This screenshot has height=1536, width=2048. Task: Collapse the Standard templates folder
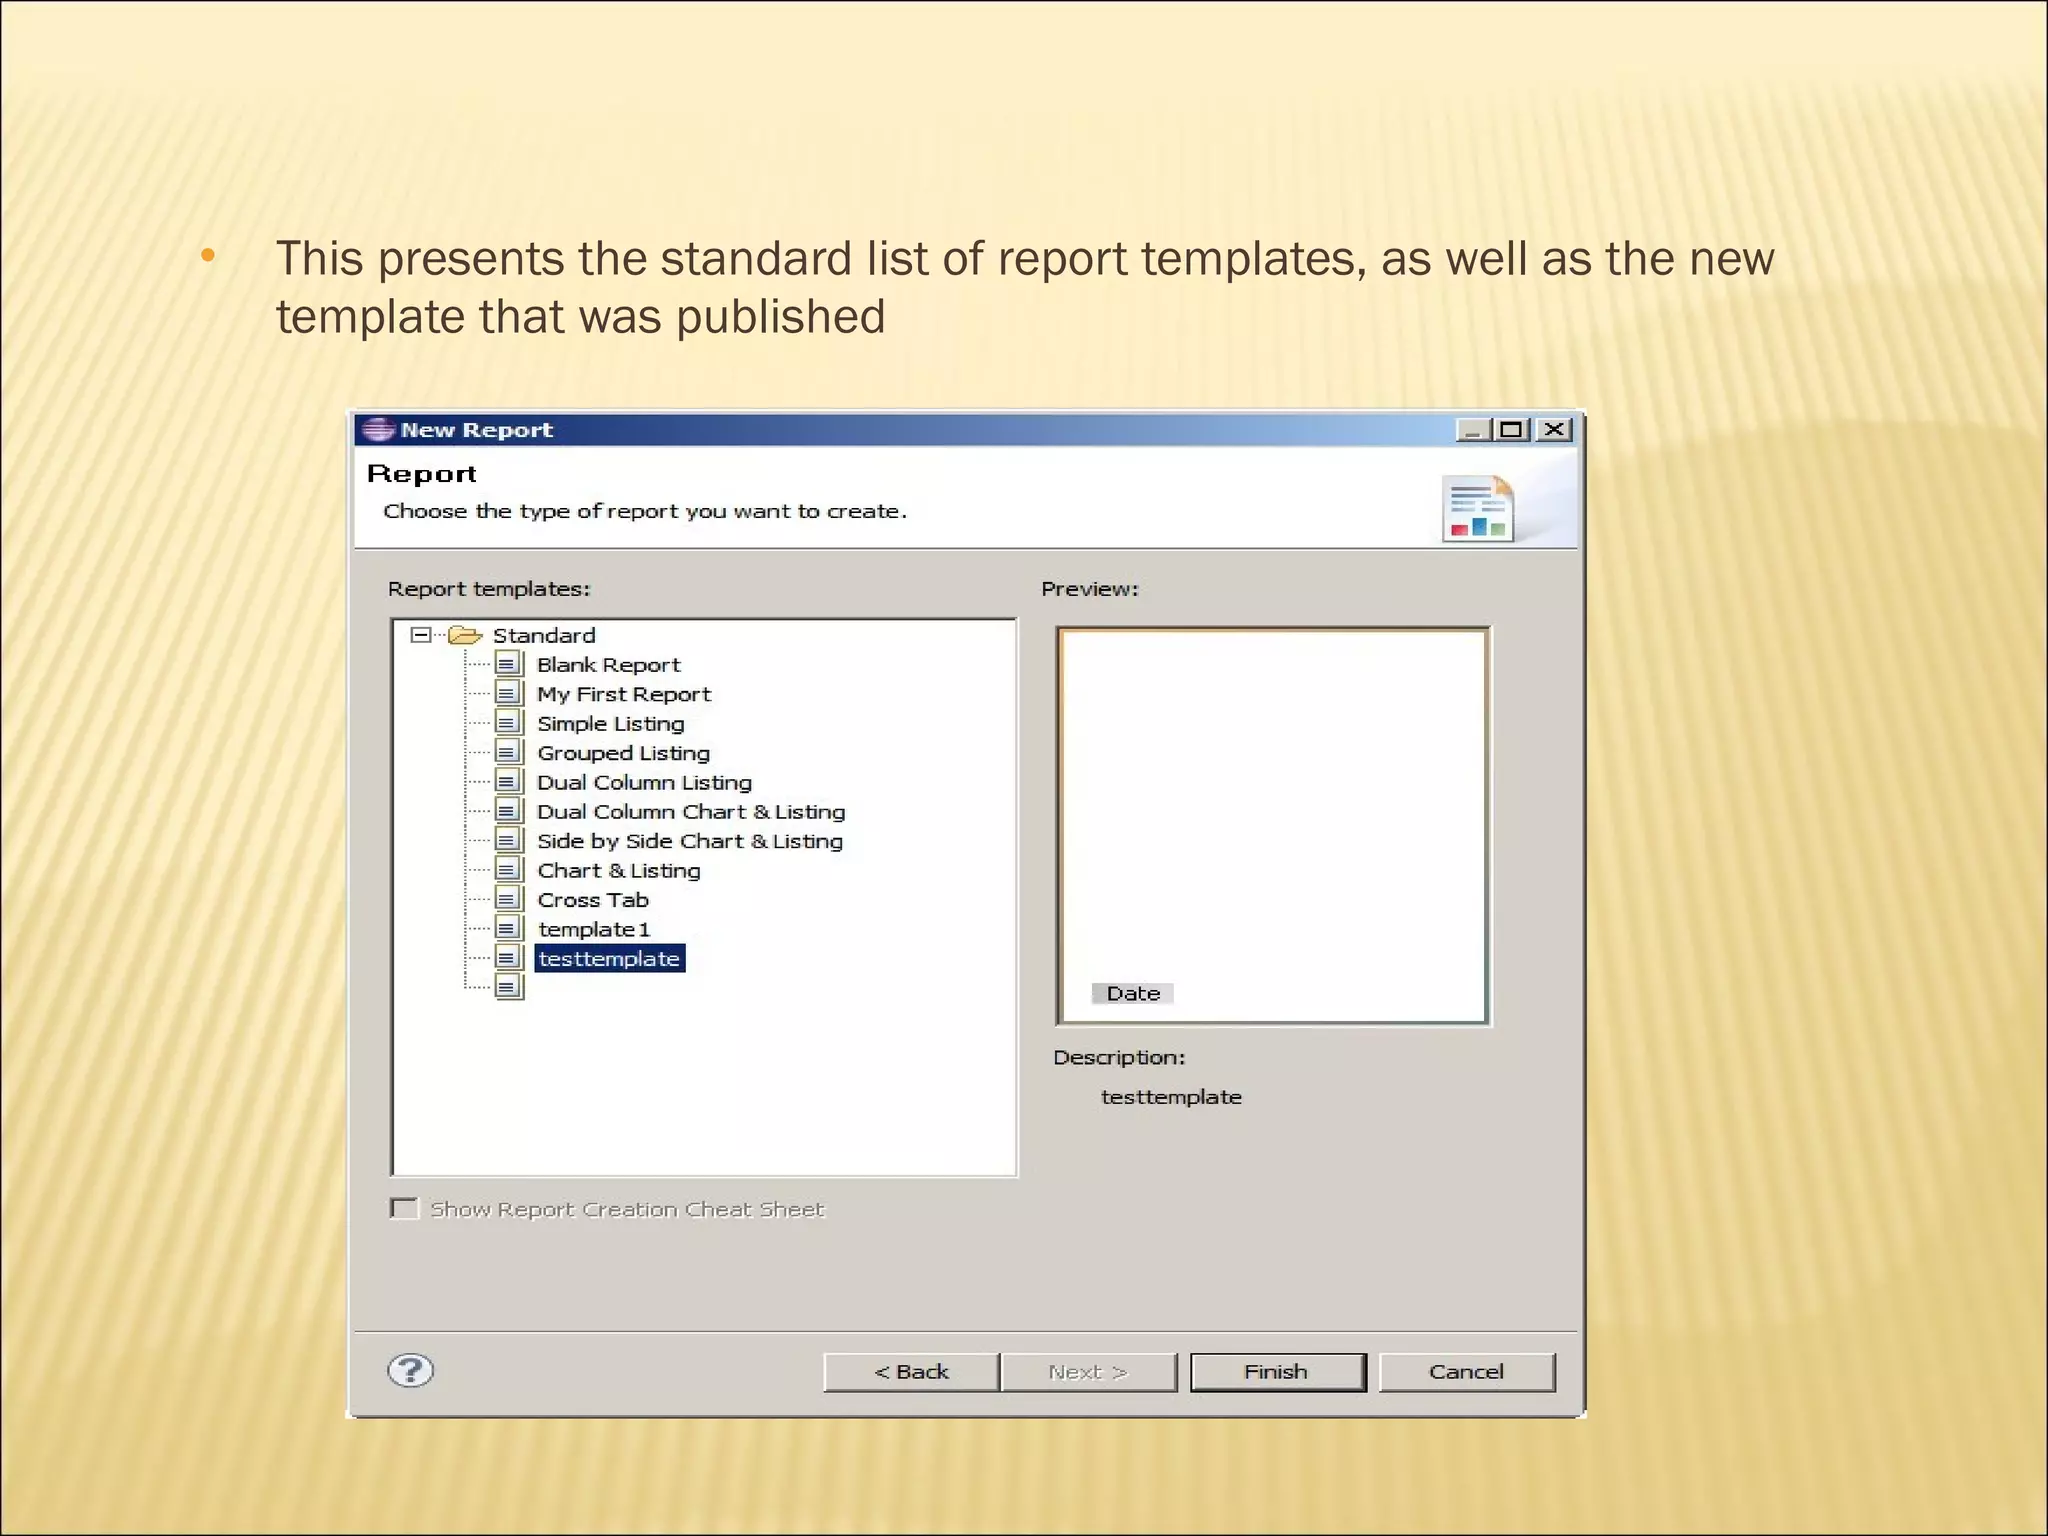click(x=421, y=635)
